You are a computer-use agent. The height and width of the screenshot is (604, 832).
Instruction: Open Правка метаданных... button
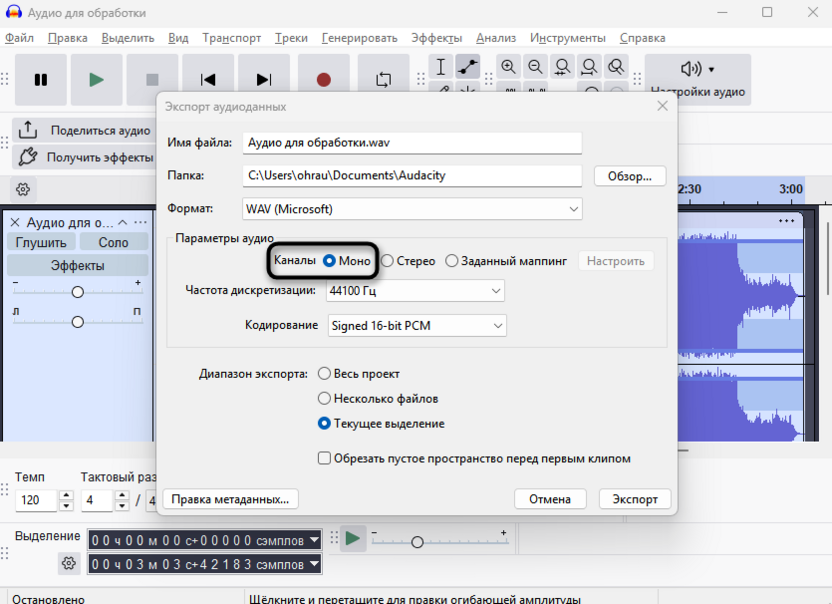(230, 499)
